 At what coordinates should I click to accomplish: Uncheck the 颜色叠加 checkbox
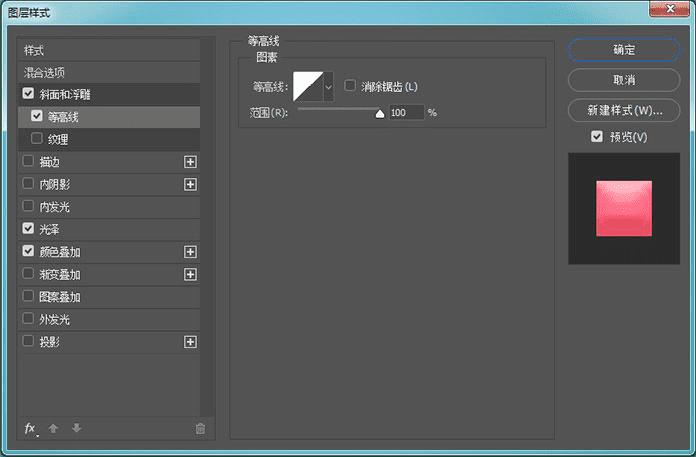coord(28,251)
